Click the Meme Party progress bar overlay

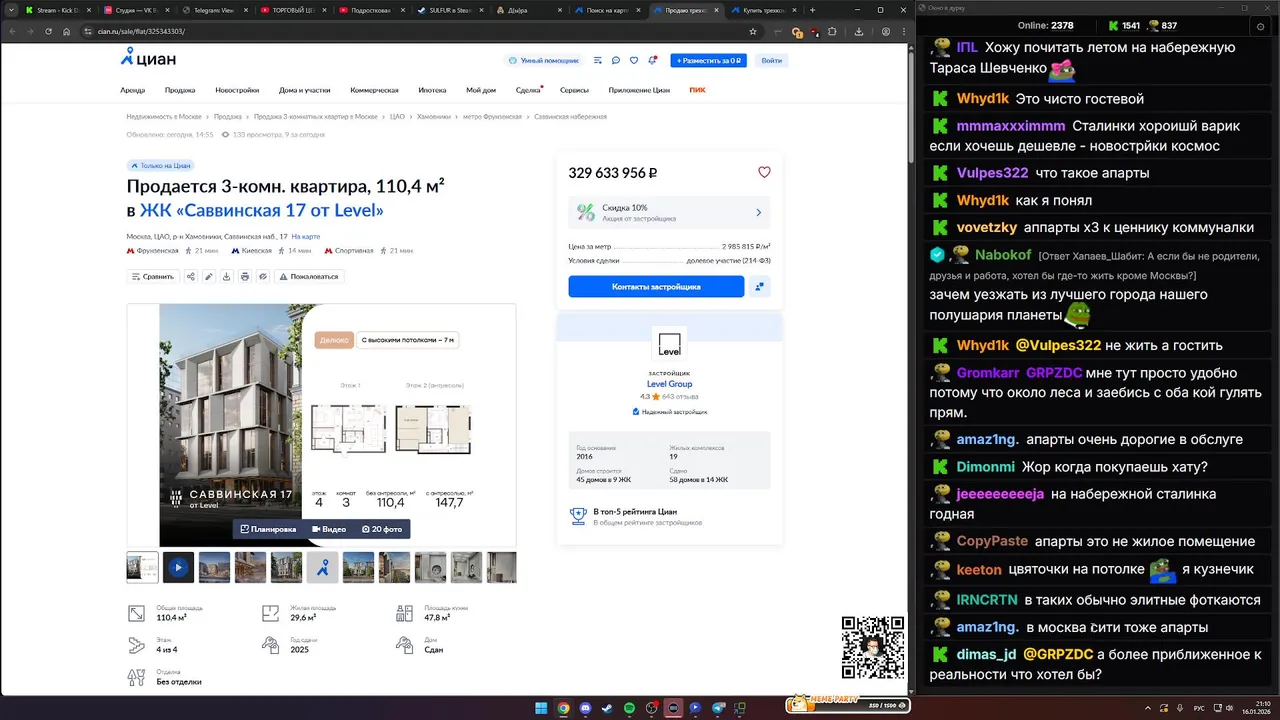tap(846, 704)
